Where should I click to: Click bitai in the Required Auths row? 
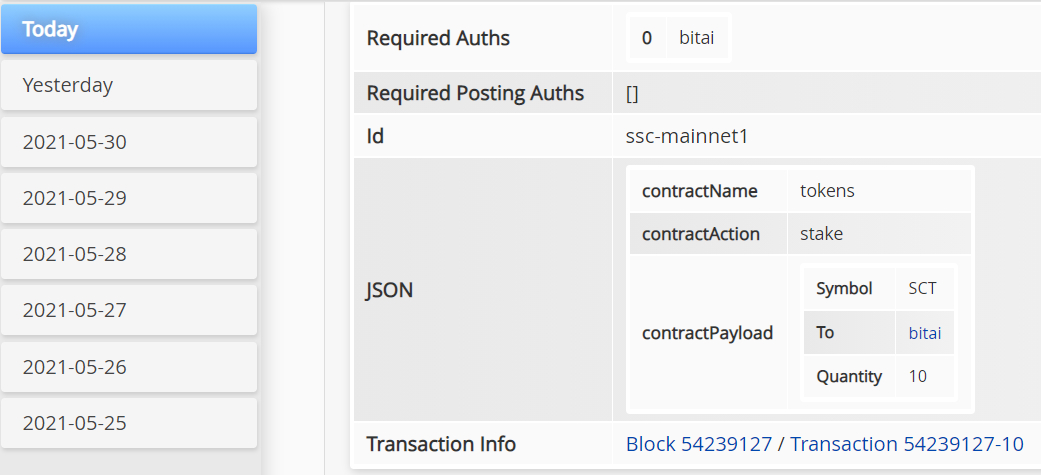[697, 39]
